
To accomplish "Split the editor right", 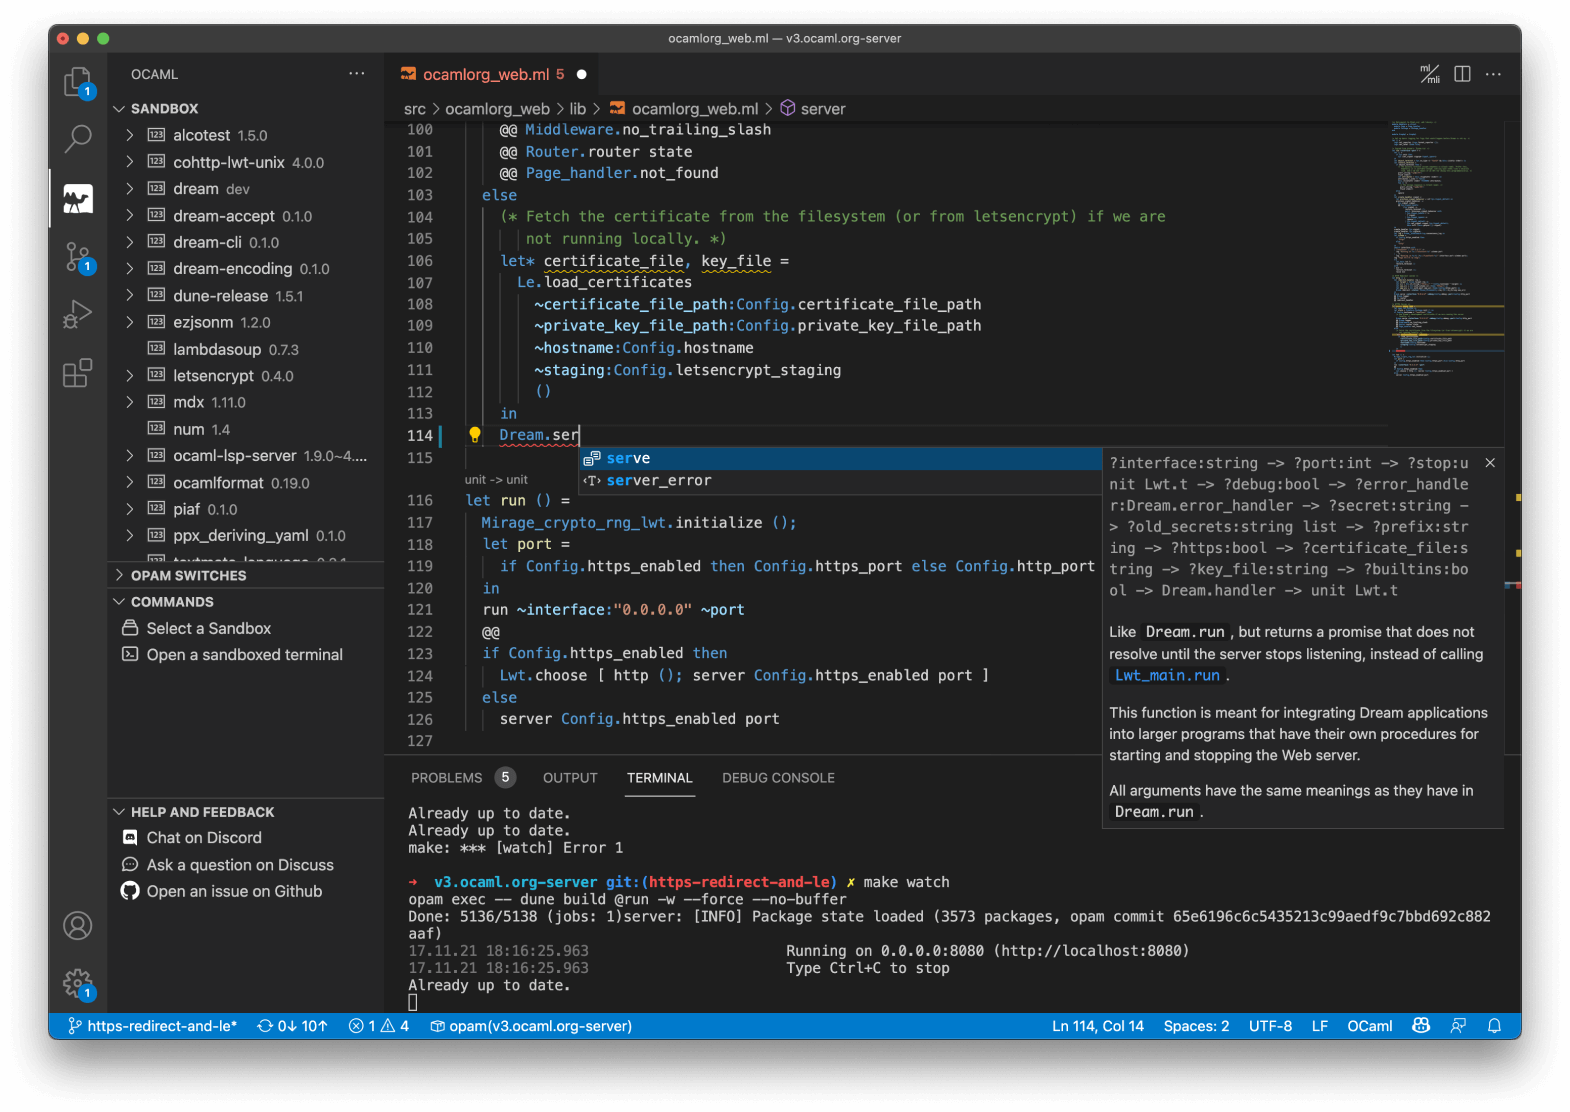I will pyautogui.click(x=1462, y=74).
